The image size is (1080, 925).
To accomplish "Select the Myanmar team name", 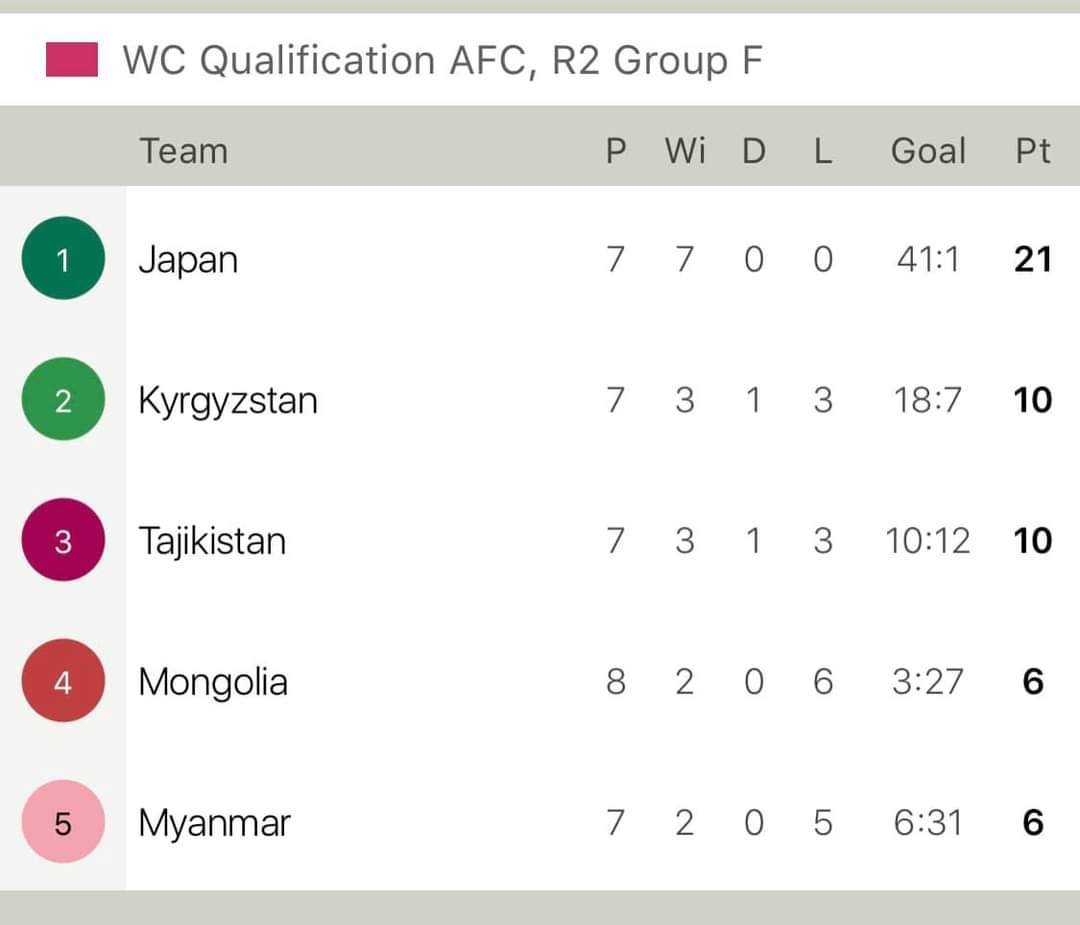I will (214, 824).
